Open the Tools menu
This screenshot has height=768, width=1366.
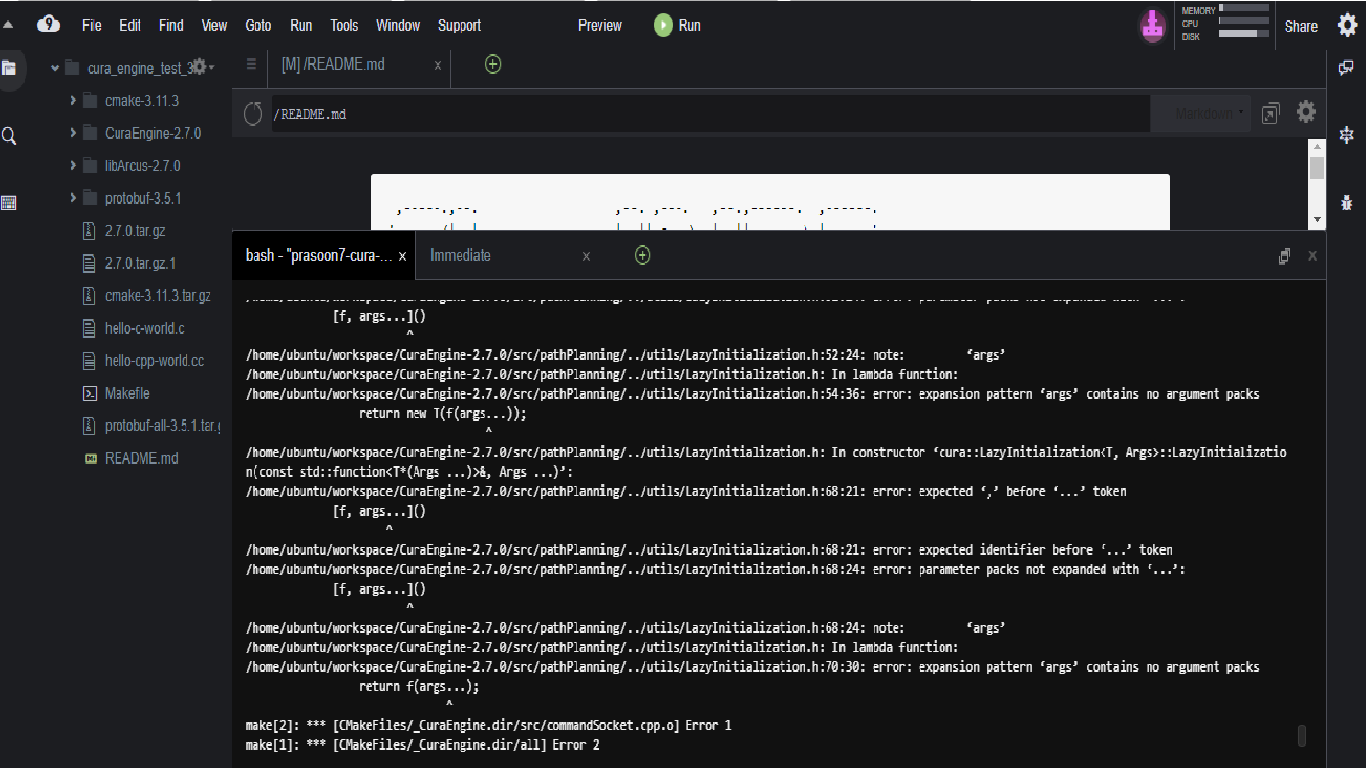click(344, 25)
